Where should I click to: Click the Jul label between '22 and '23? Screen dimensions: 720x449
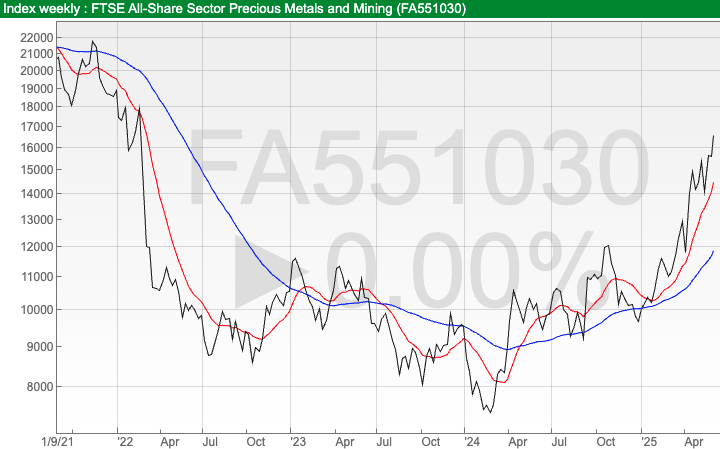(x=210, y=442)
